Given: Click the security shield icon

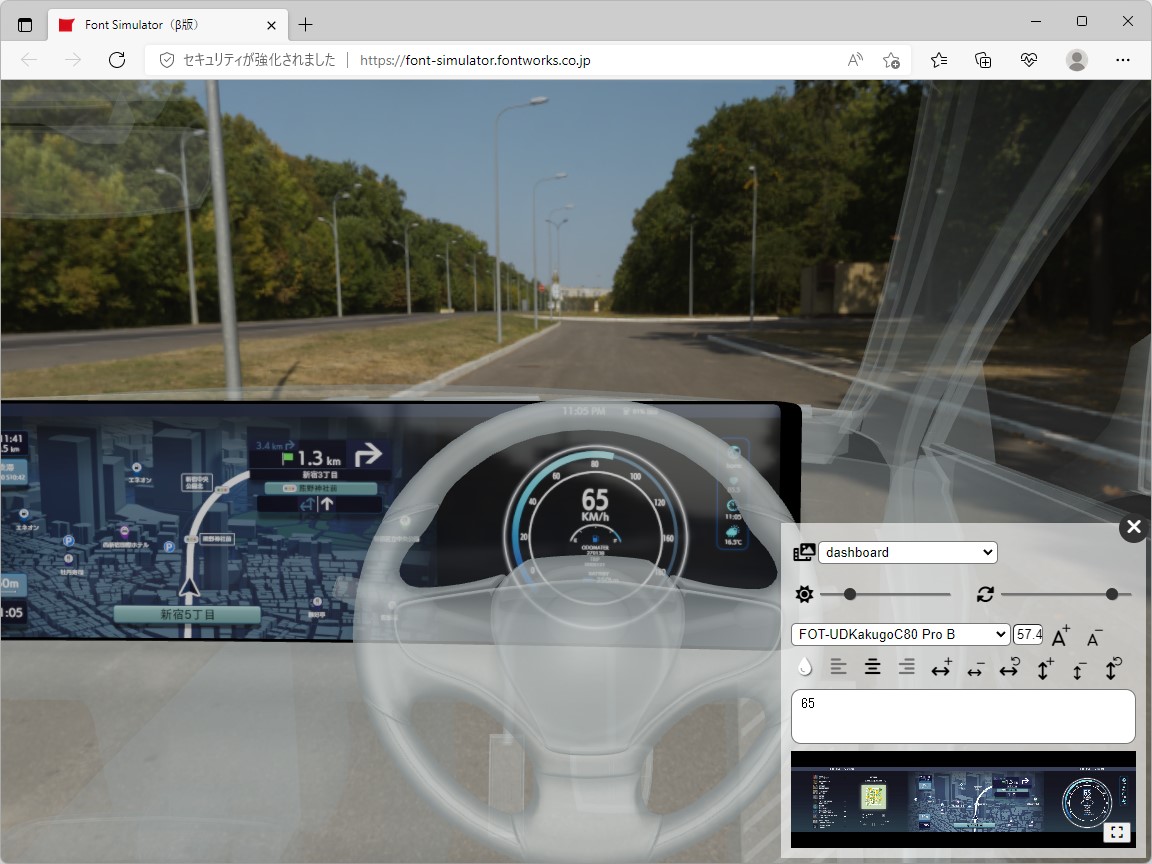Looking at the screenshot, I should [x=167, y=60].
